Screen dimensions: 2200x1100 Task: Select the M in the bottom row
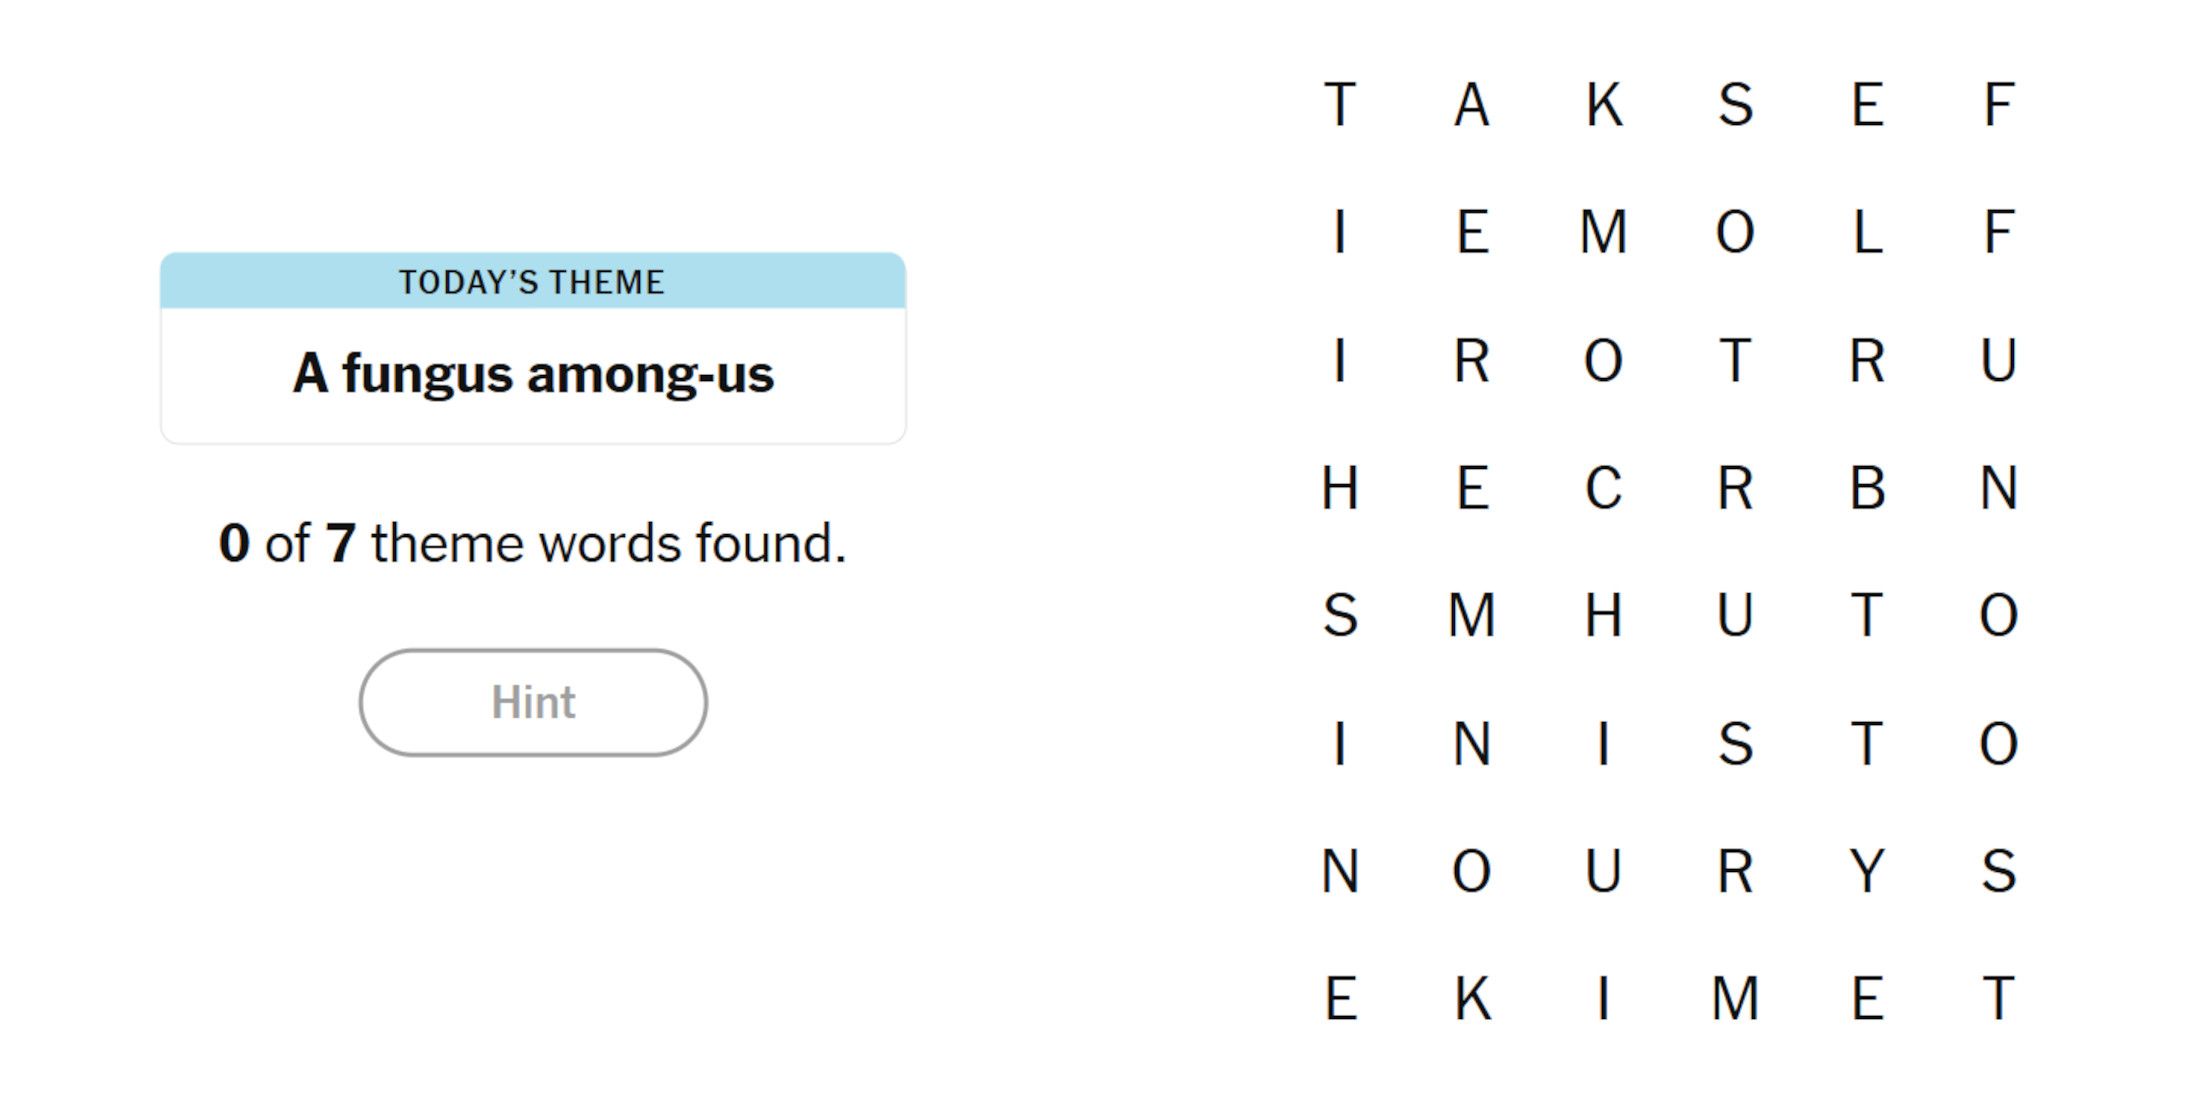pyautogui.click(x=1735, y=999)
